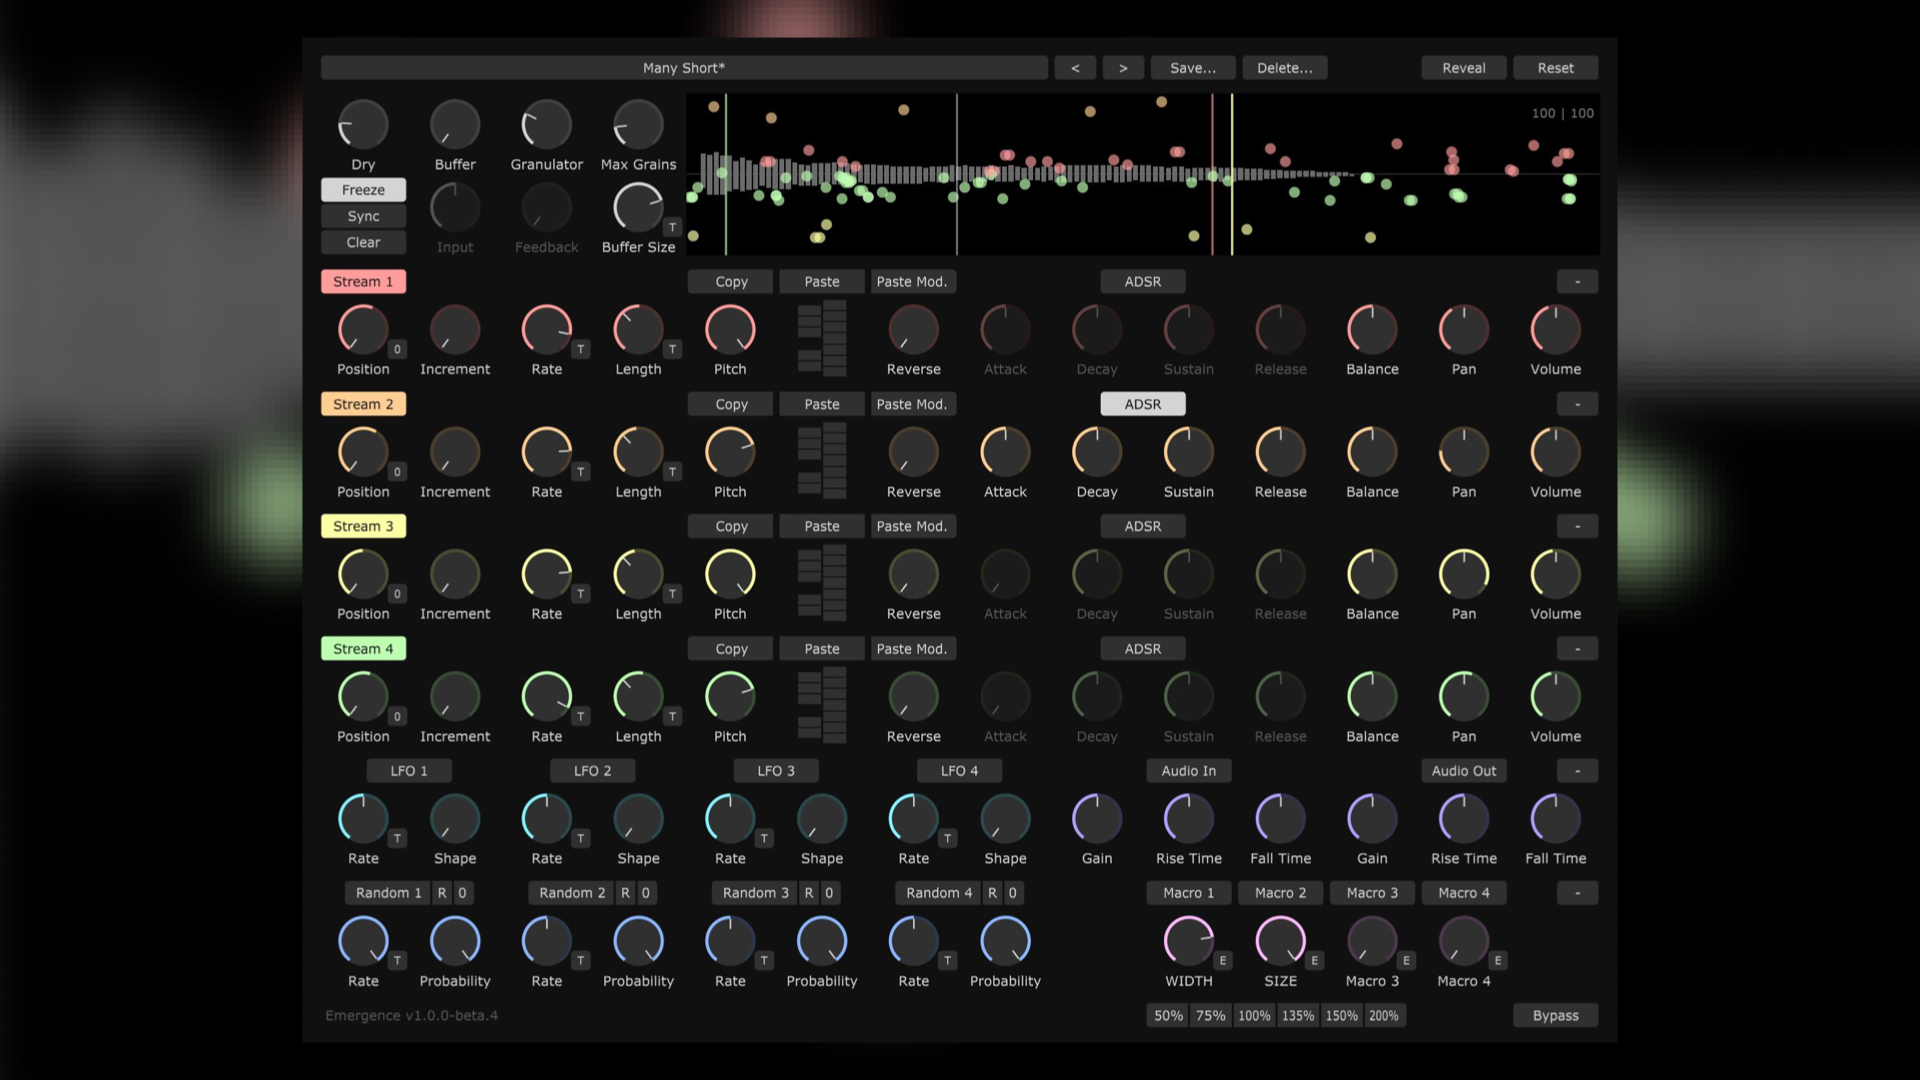Toggle Stream 1 on or off
Viewport: 1920px width, 1080px height.
363,282
